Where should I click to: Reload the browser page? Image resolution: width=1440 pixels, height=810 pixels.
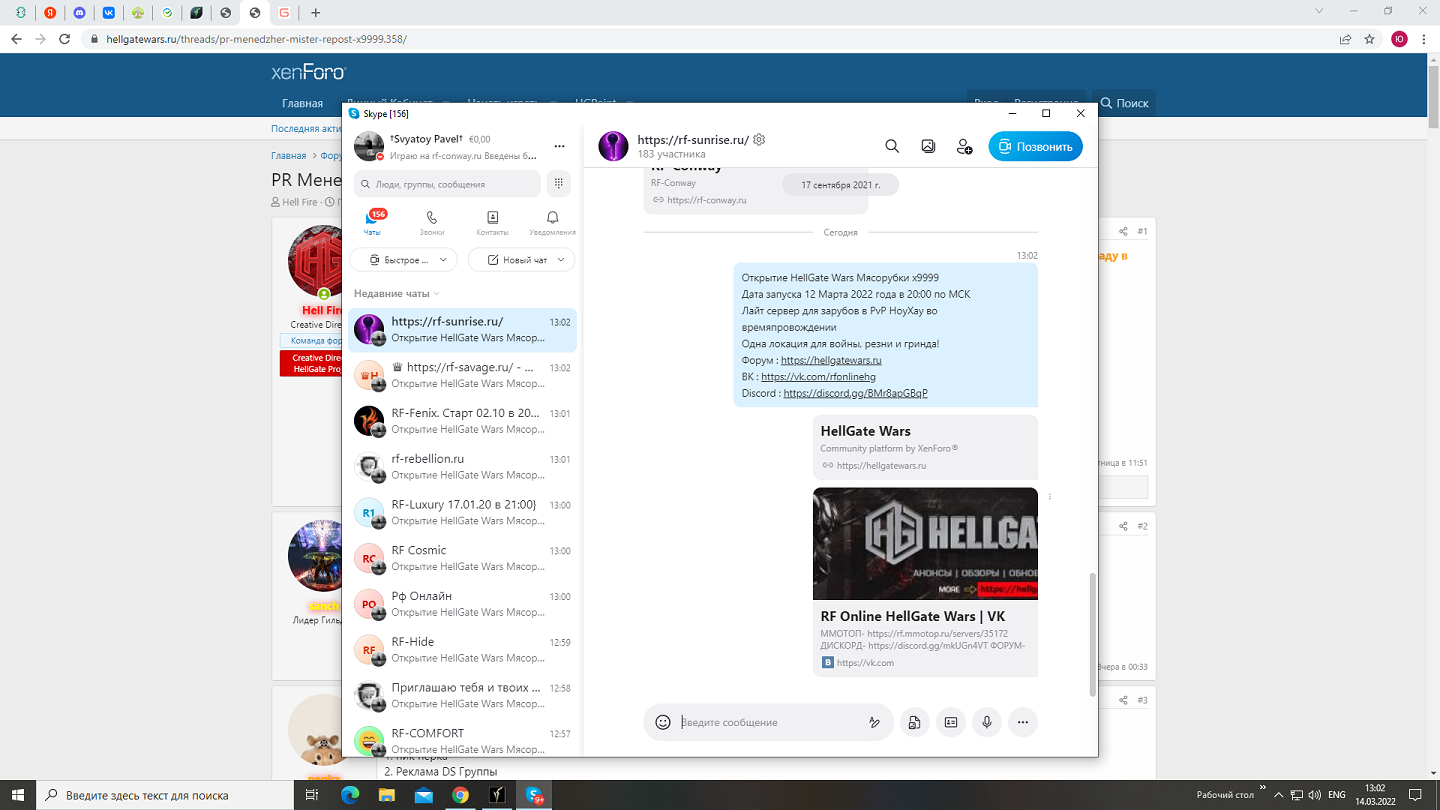64,39
